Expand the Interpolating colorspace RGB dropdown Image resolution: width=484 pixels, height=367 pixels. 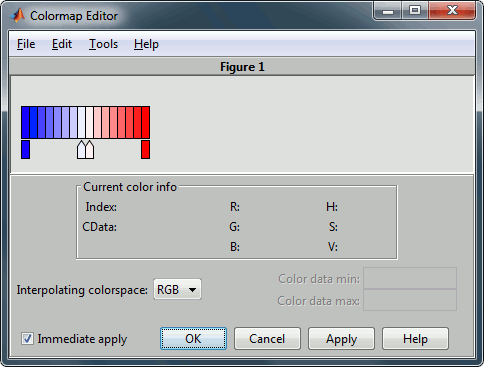pyautogui.click(x=177, y=289)
